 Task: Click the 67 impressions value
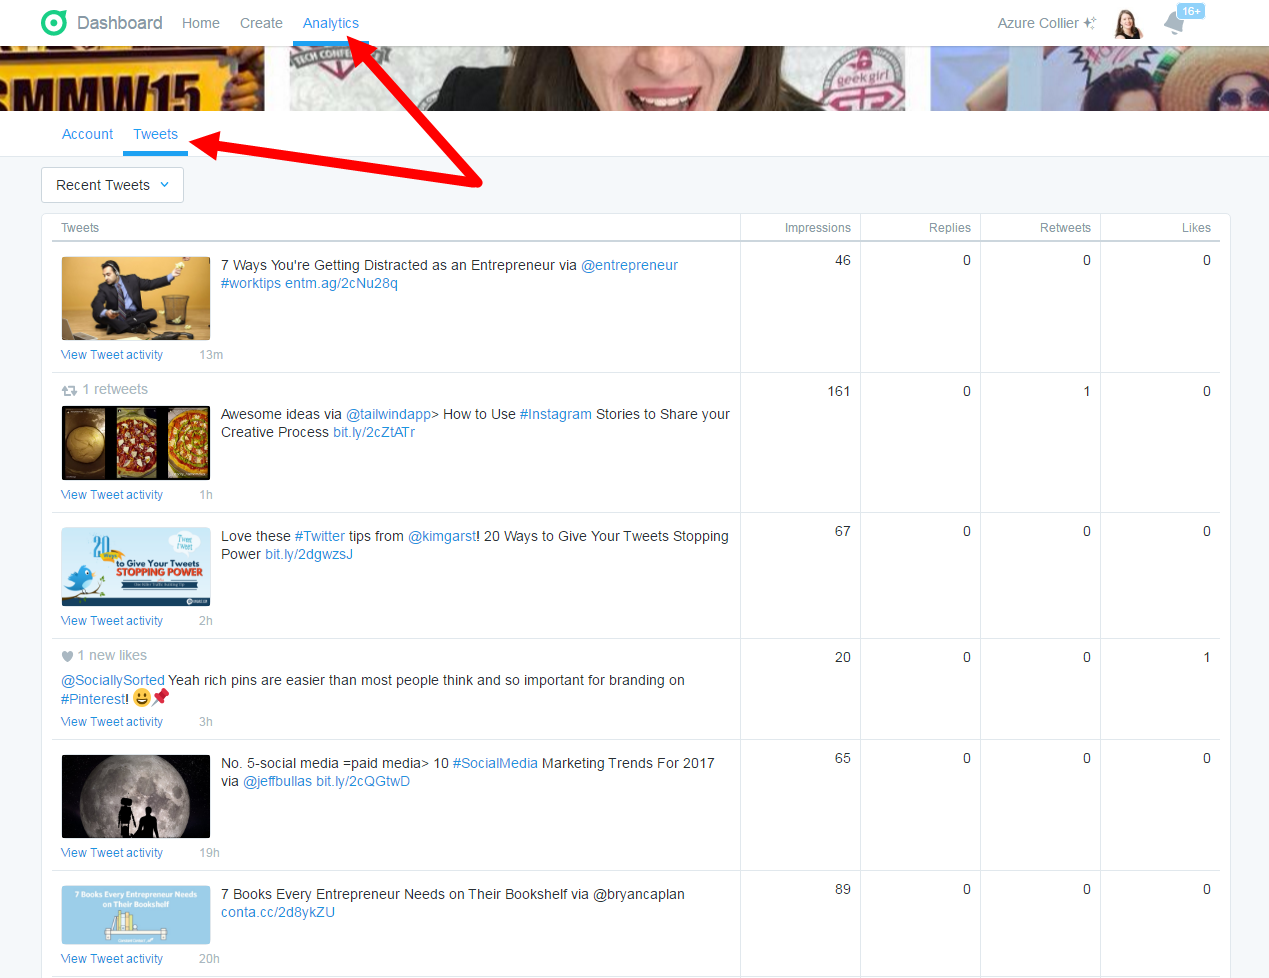point(843,531)
